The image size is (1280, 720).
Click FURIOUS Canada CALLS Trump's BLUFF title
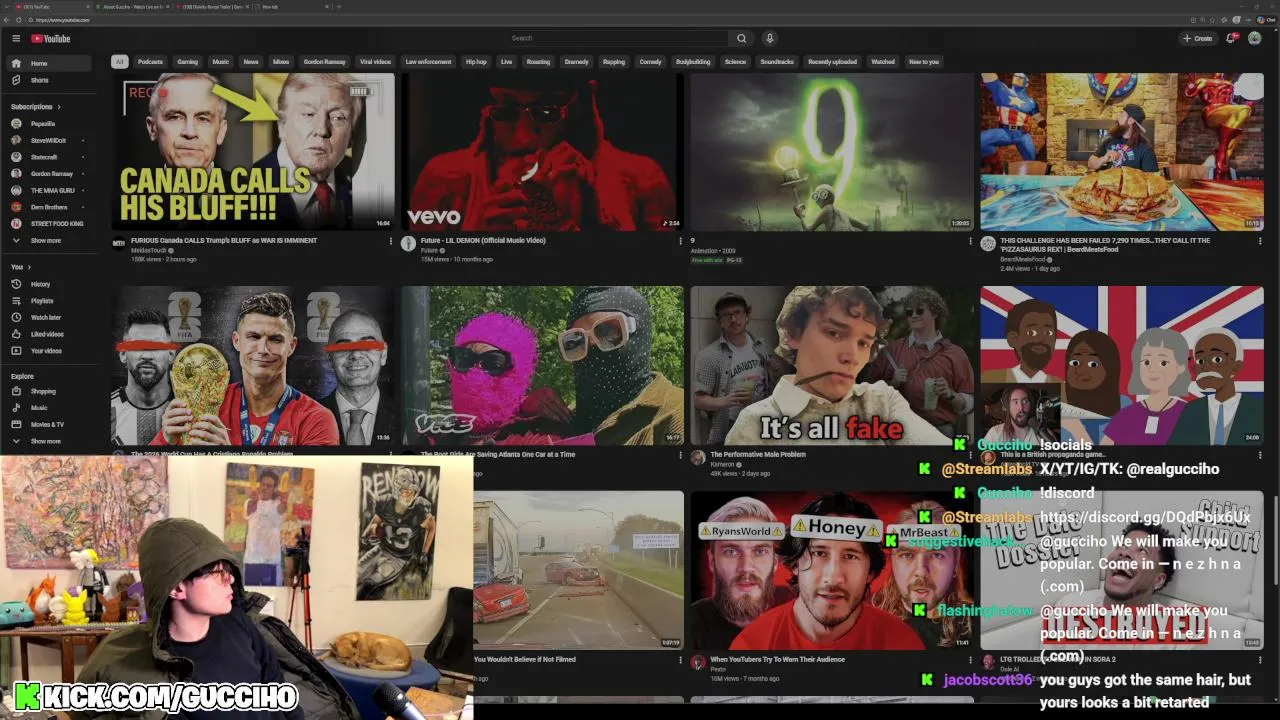click(x=224, y=241)
